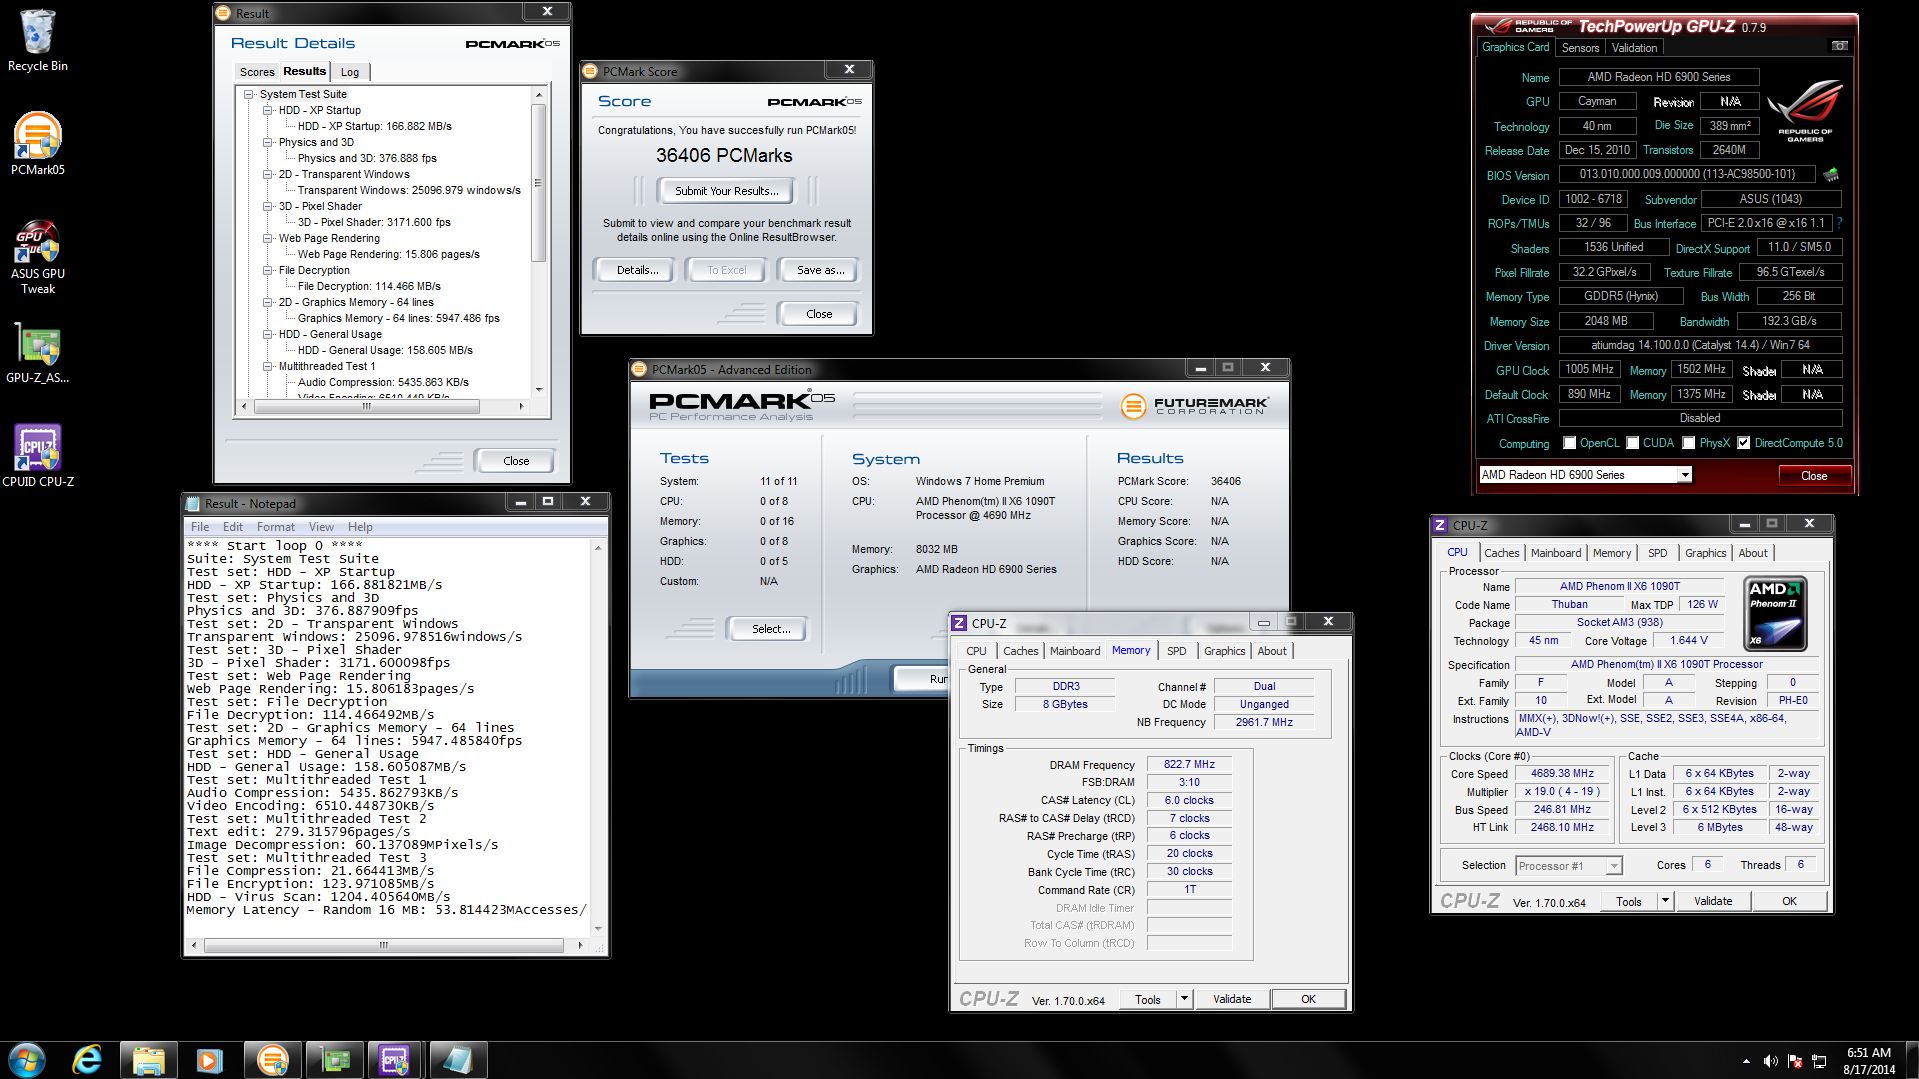Image resolution: width=1919 pixels, height=1079 pixels.
Task: Open Tools dropdown arrow in CPU-Z Memory window
Action: 1184,999
